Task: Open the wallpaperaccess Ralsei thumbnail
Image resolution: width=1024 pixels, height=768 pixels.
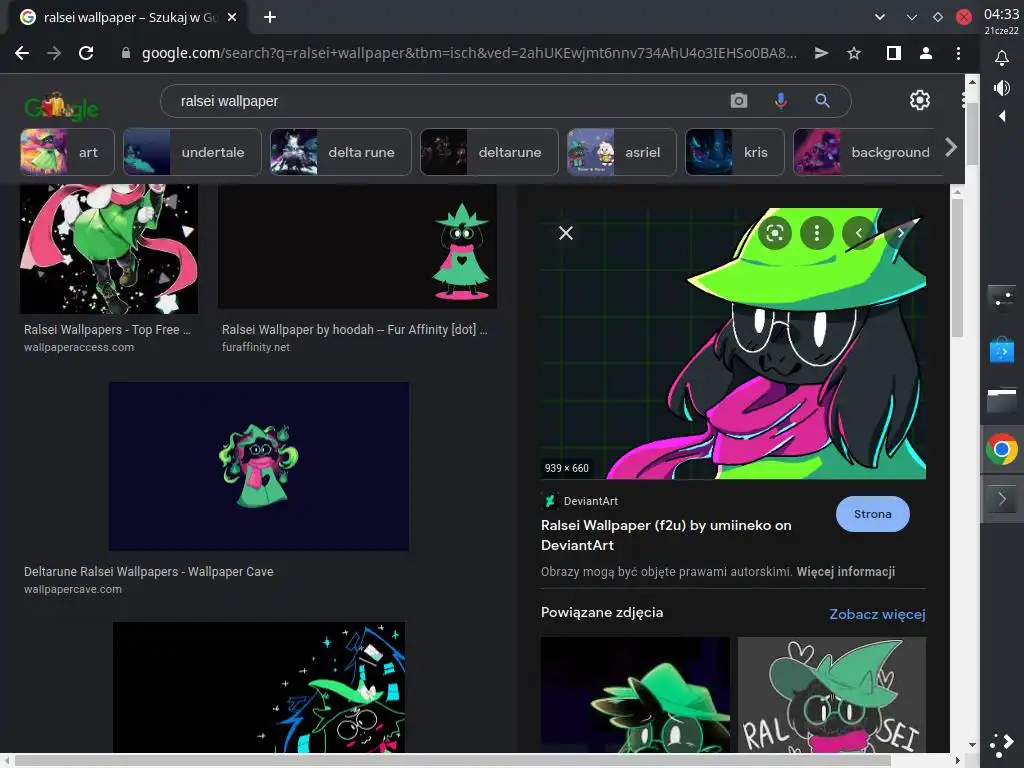Action: click(x=109, y=249)
